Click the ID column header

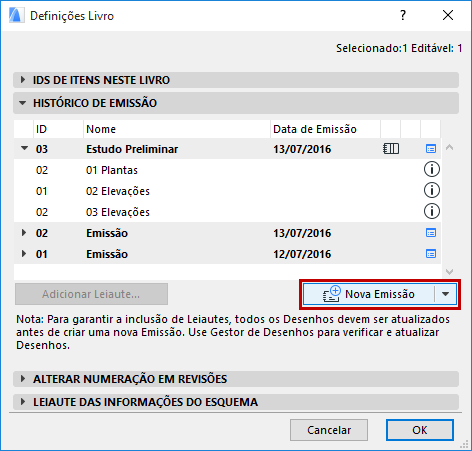point(58,129)
